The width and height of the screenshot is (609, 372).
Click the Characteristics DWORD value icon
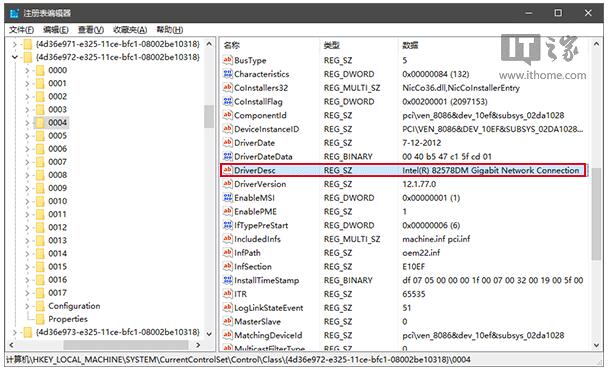coord(228,74)
